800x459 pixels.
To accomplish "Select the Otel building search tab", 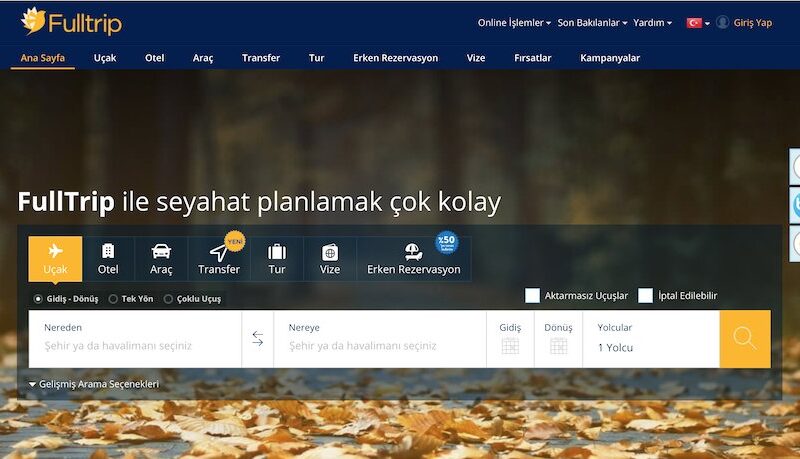I will [x=108, y=259].
